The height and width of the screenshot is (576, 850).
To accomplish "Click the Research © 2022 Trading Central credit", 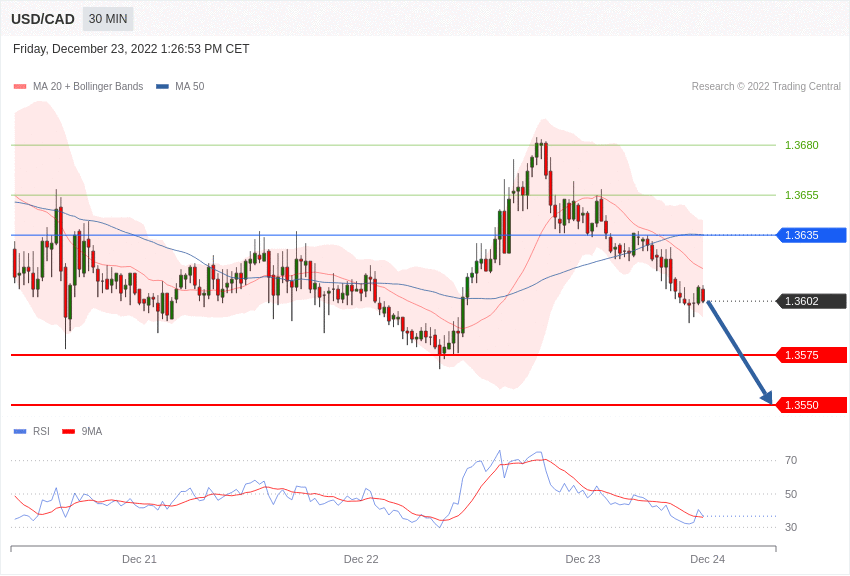I will click(766, 87).
